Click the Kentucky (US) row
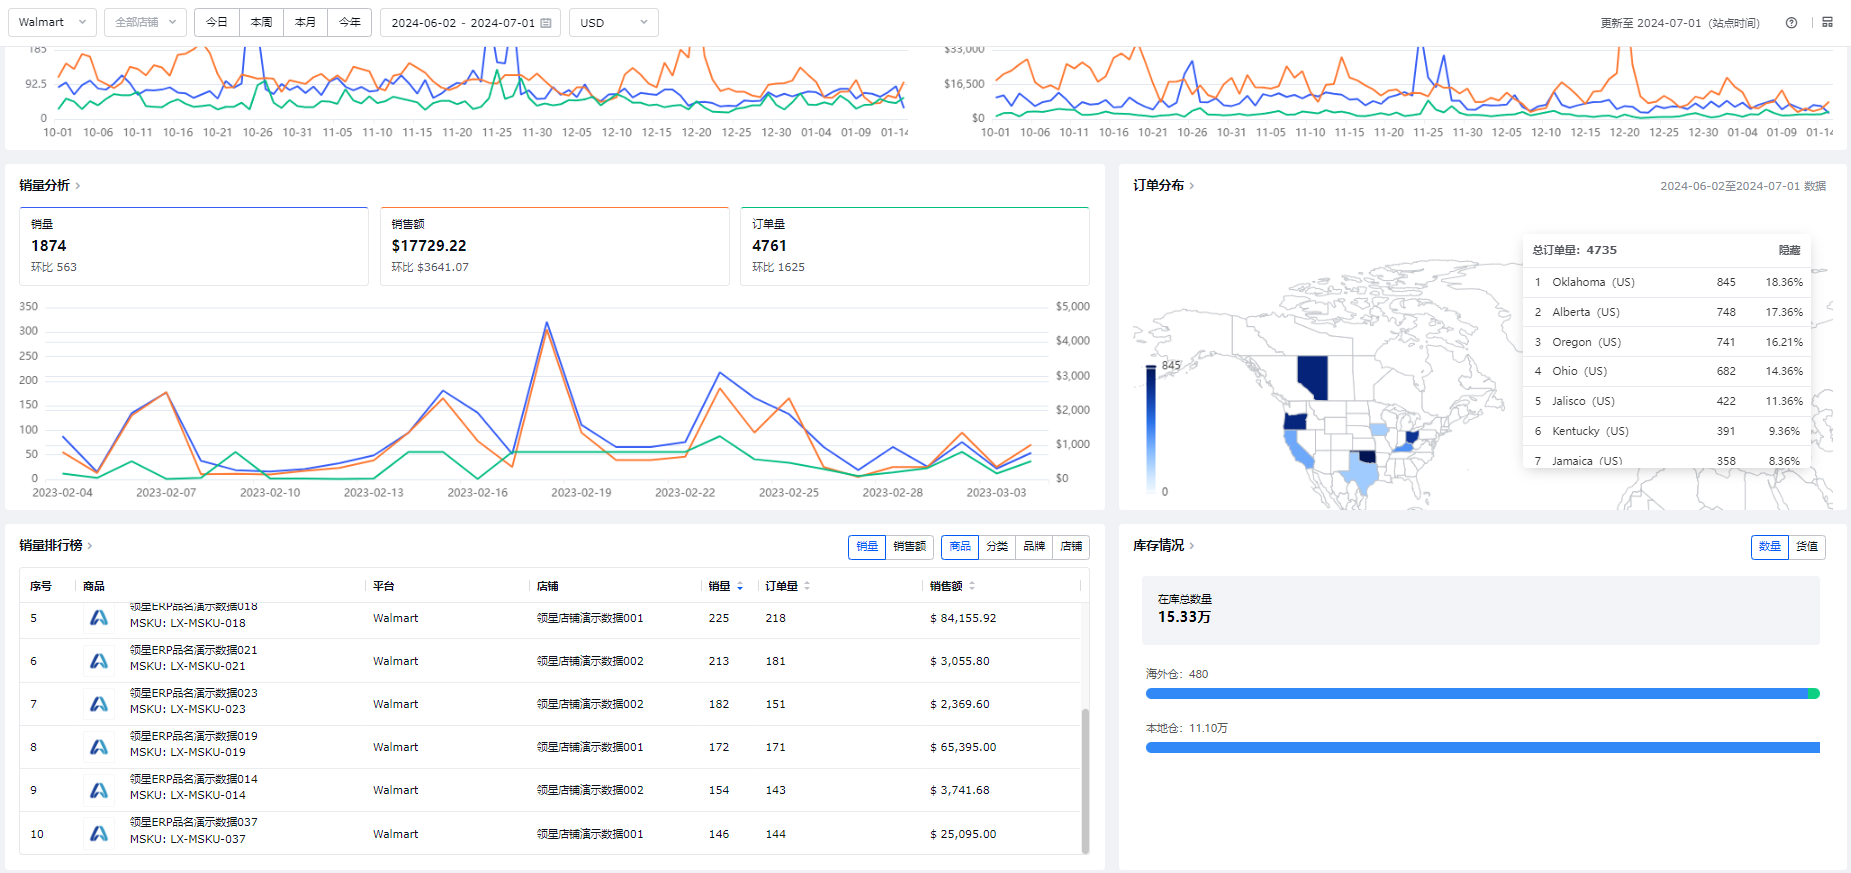Screen dimensions: 1851x873 point(1668,431)
